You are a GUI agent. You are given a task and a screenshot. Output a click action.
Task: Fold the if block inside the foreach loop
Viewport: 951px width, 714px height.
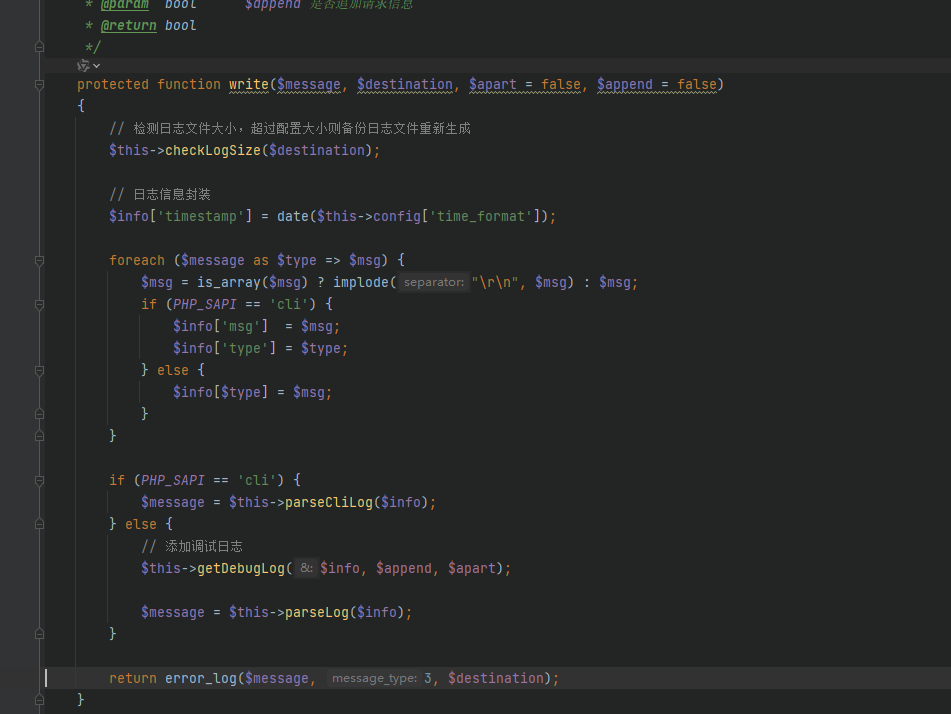[39, 305]
